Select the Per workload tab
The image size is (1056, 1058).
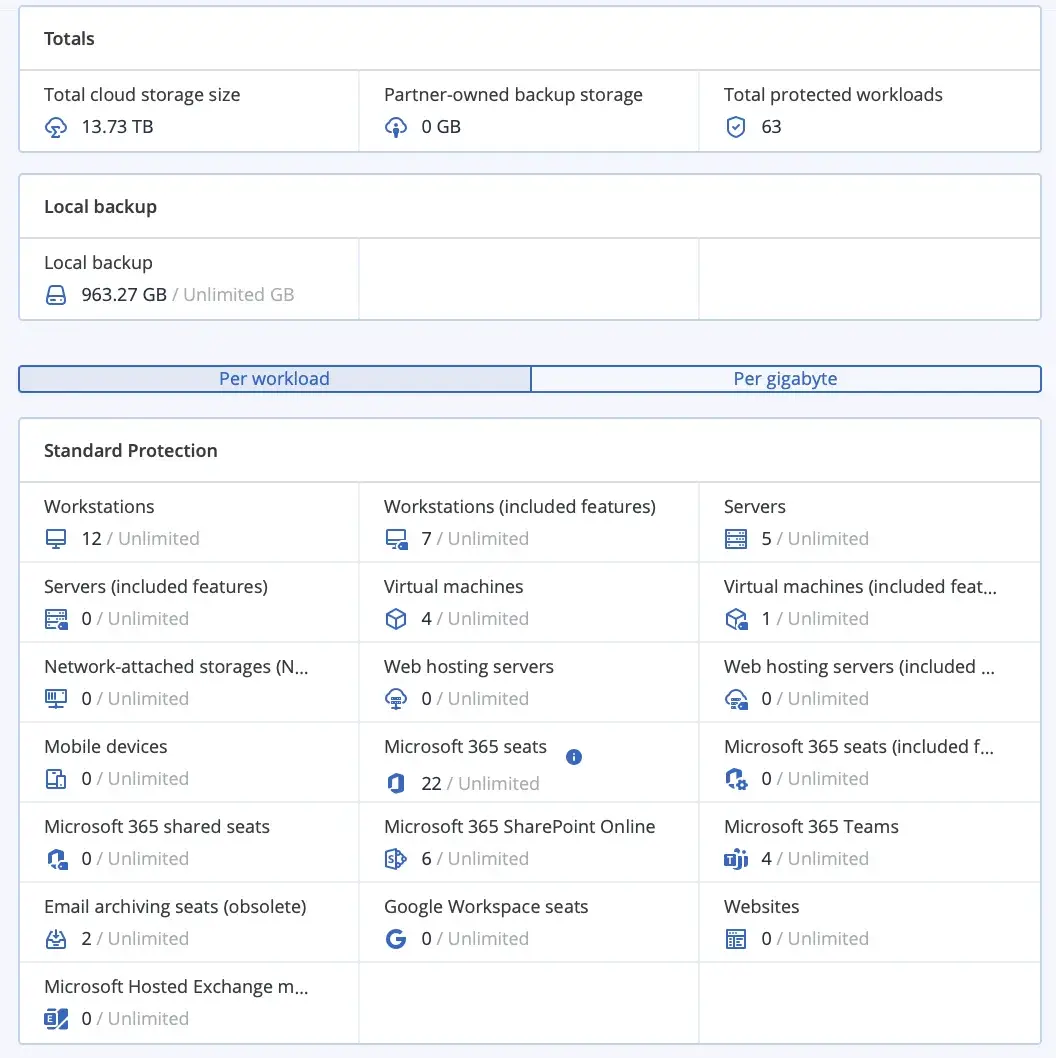point(274,379)
